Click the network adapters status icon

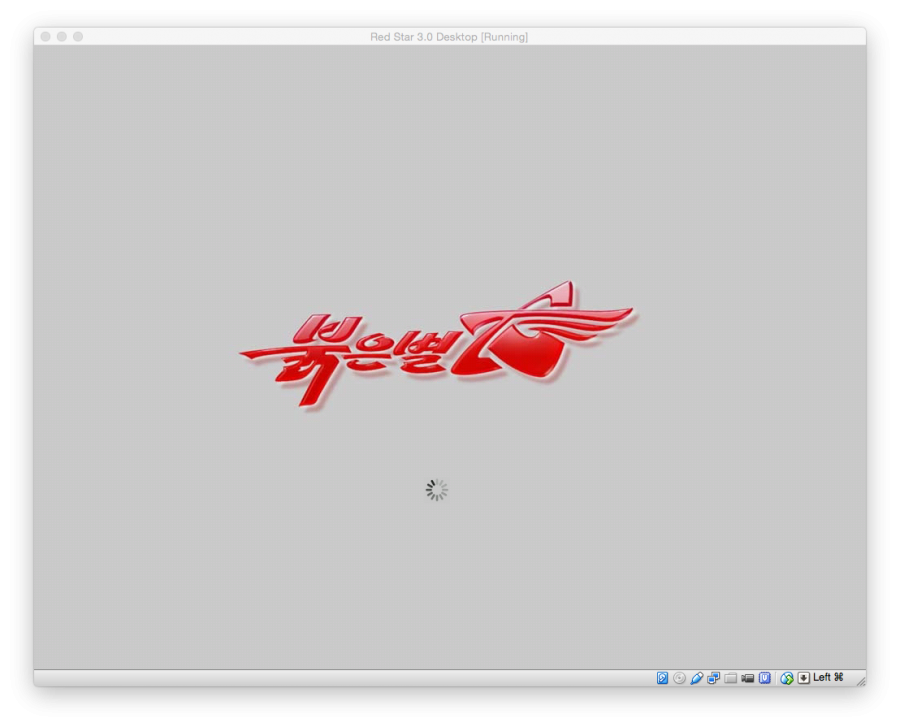[x=713, y=678]
